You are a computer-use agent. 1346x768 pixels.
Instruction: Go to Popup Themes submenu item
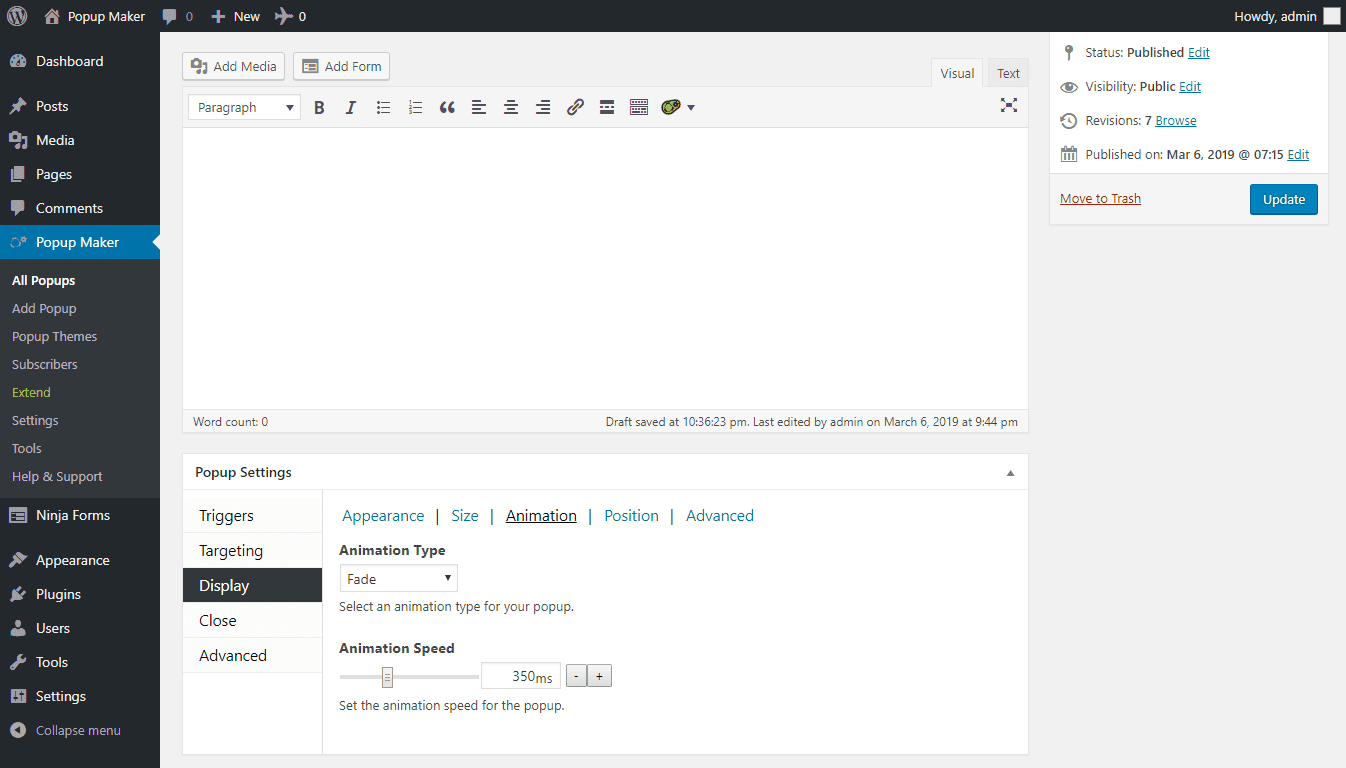[x=55, y=336]
